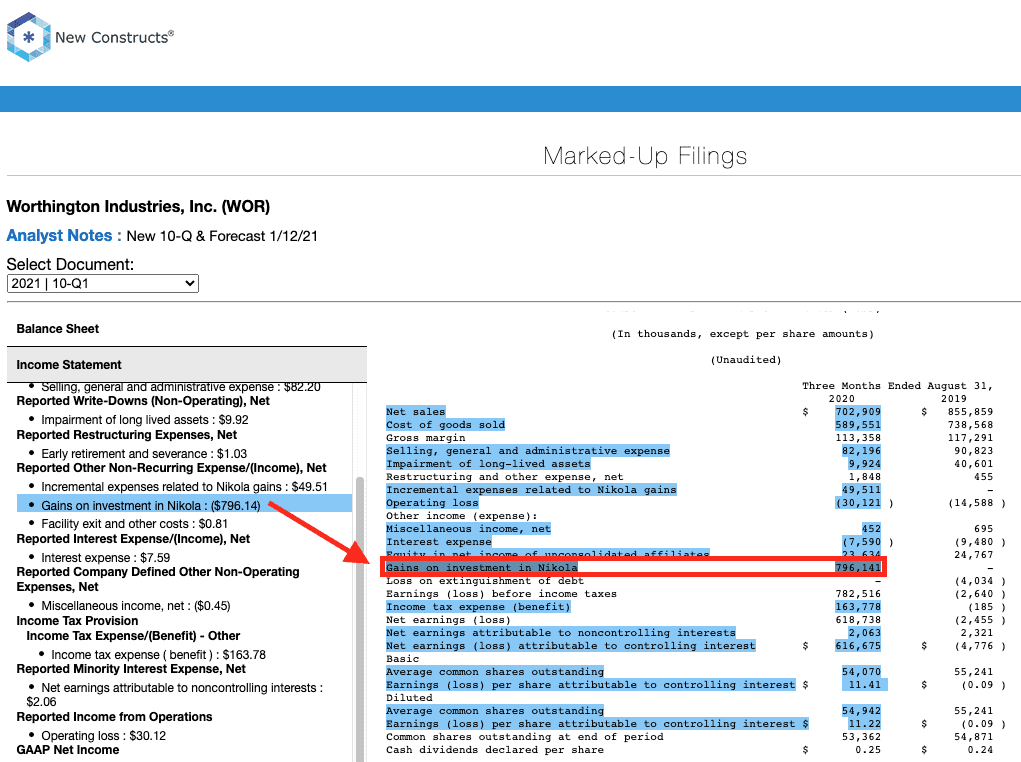Select Impairment of long lived assets : $9.92
Viewport: 1021px width, 762px height.
tap(145, 420)
